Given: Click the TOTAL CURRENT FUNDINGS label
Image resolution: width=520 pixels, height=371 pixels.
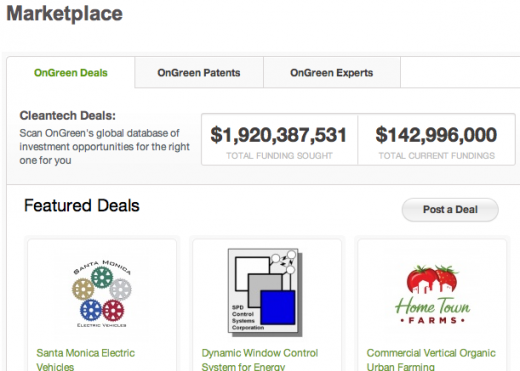Looking at the screenshot, I should (437, 156).
